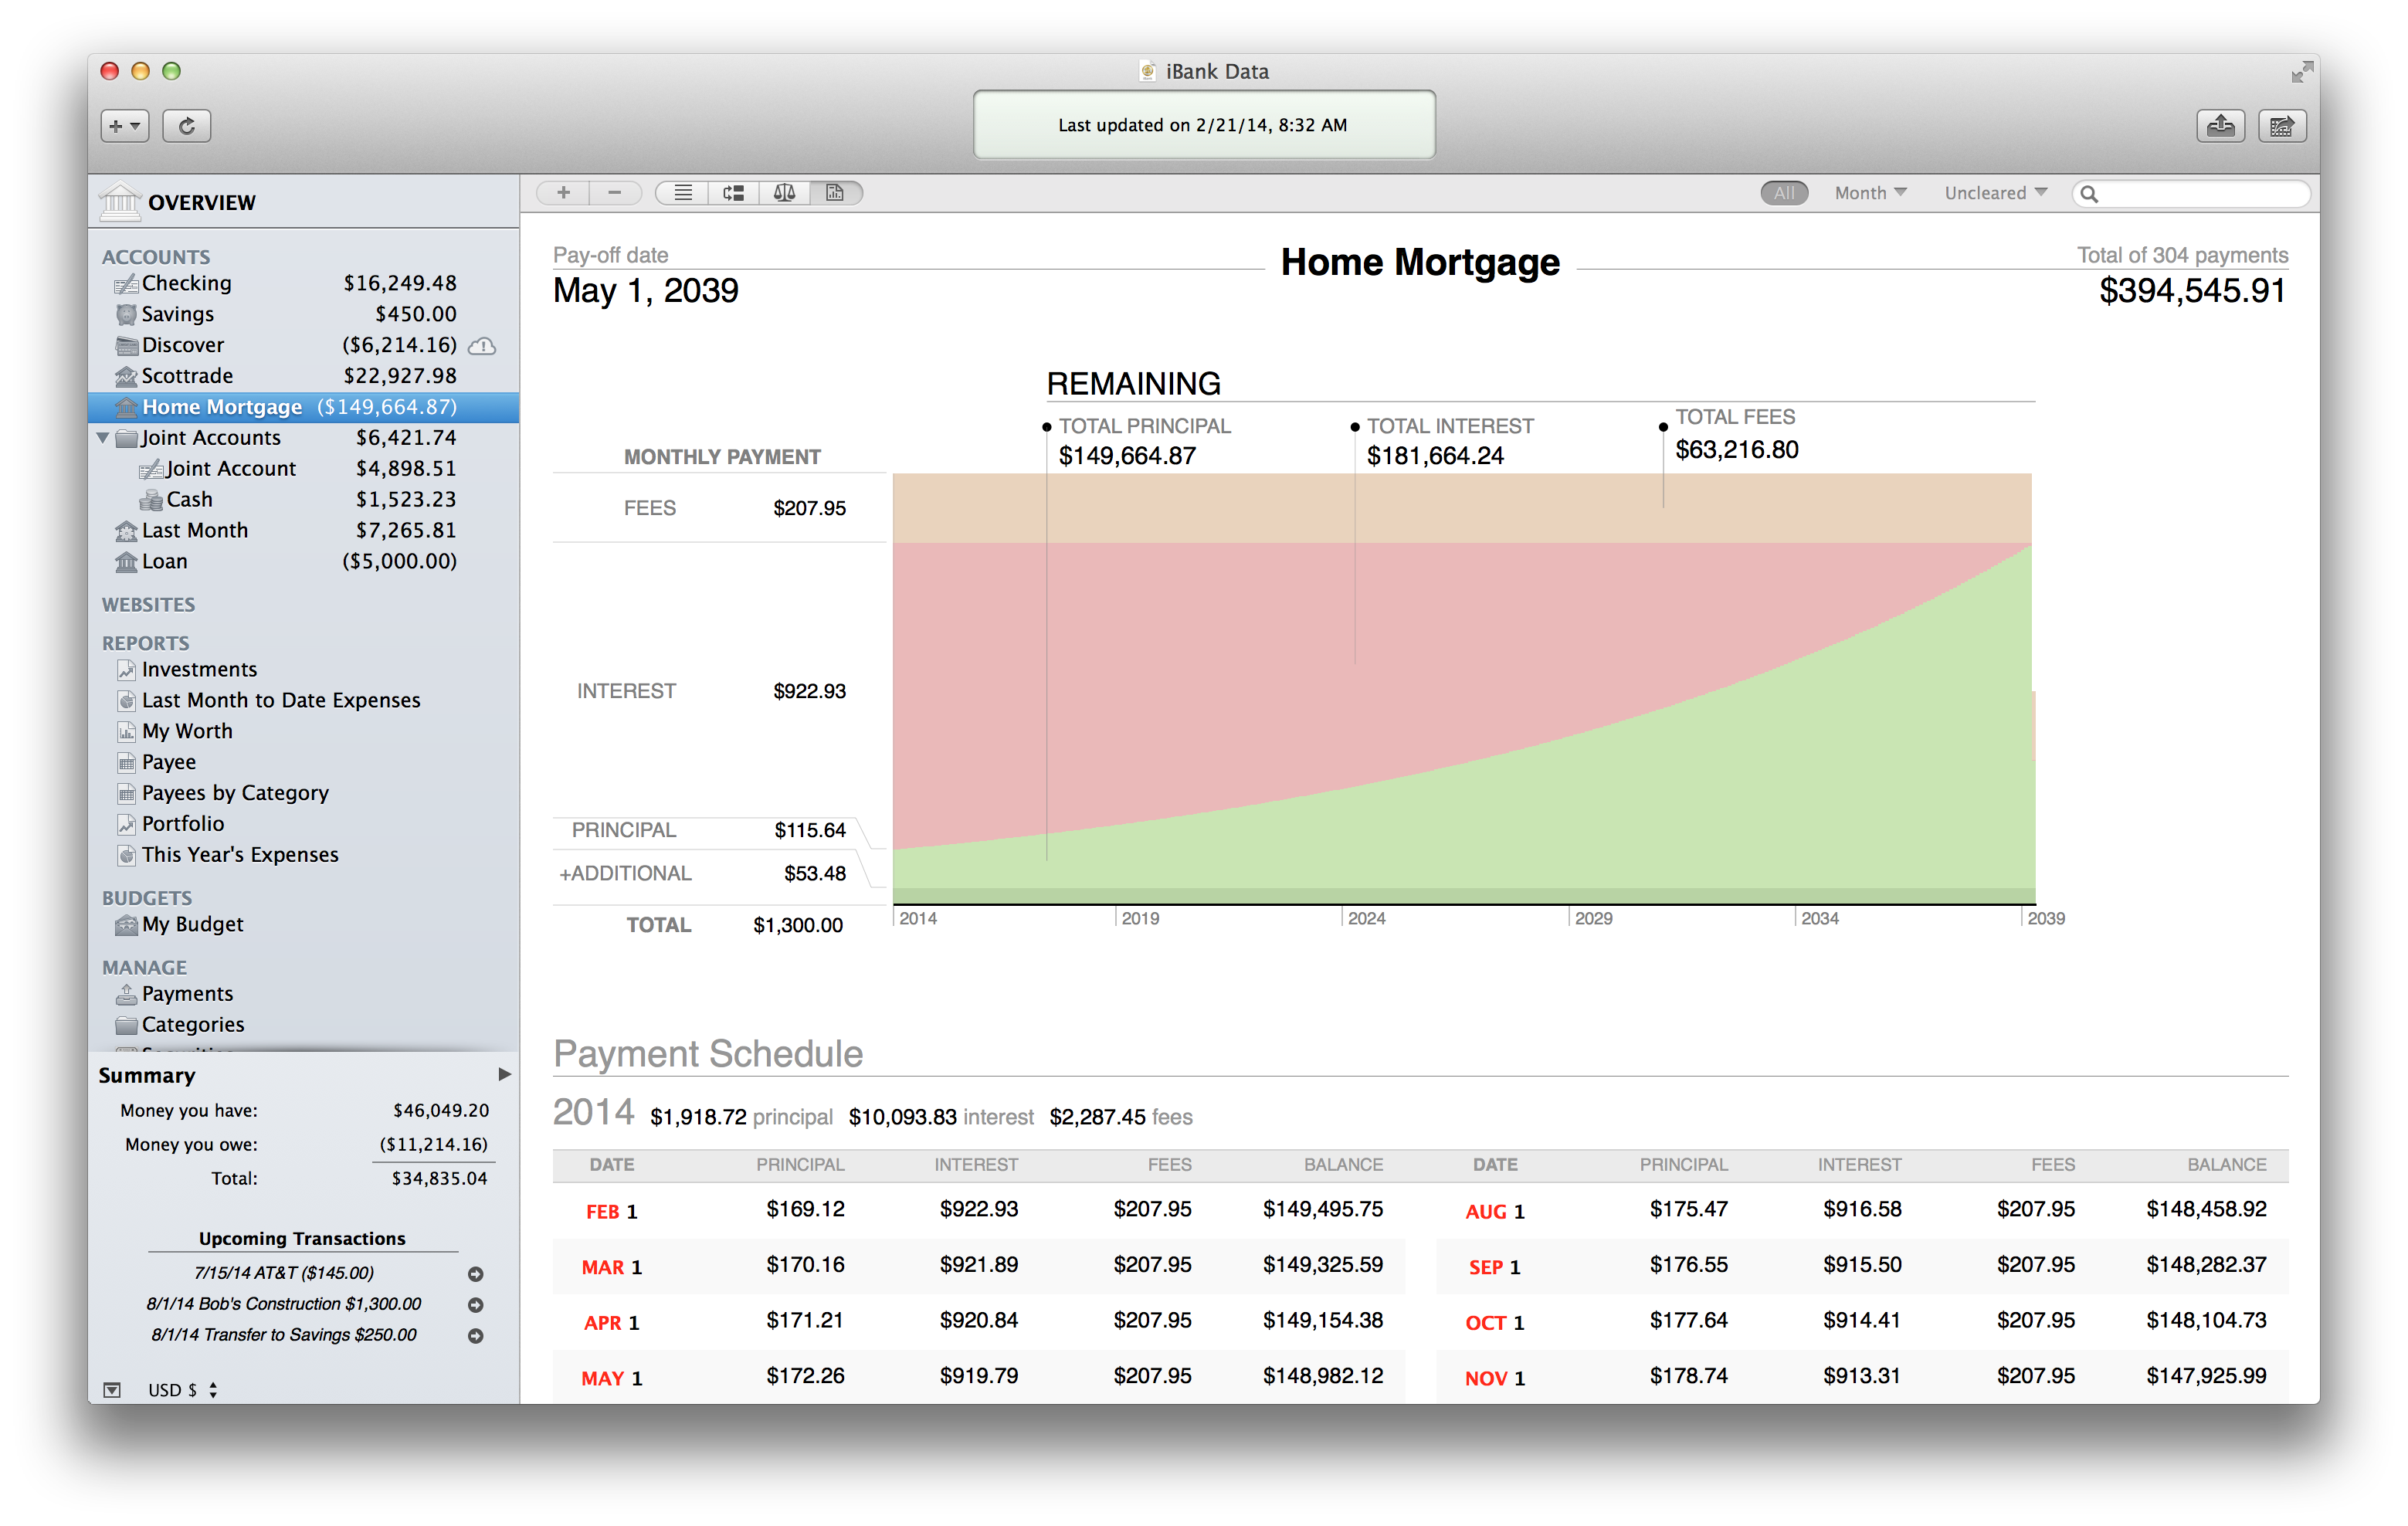This screenshot has width=2408, height=1526.
Task: Open the My Worth report
Action: [x=187, y=731]
